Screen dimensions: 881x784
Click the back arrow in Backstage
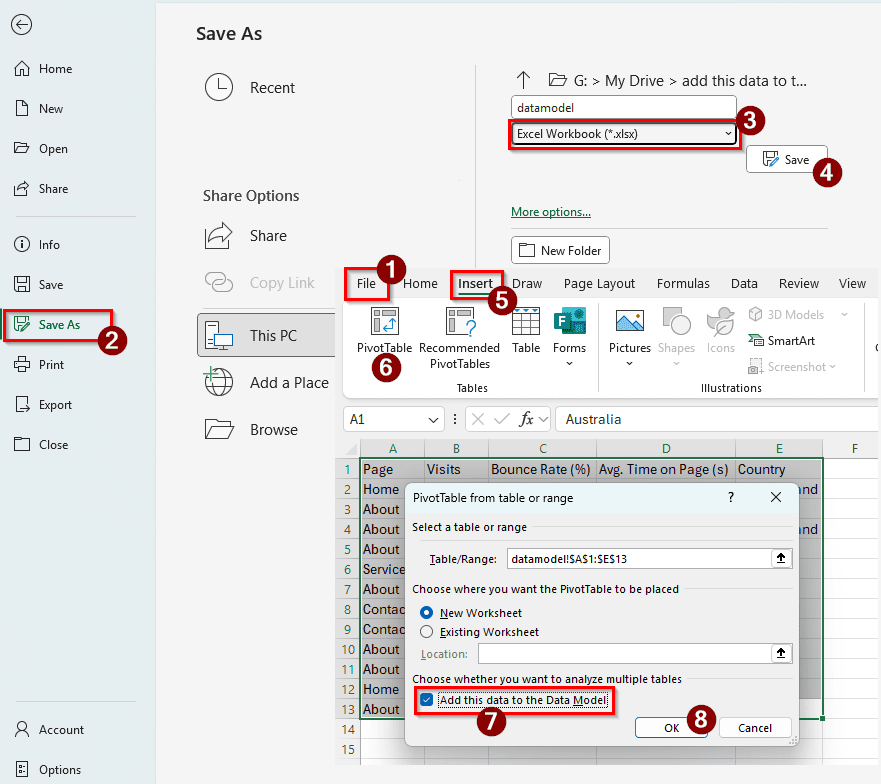21,25
